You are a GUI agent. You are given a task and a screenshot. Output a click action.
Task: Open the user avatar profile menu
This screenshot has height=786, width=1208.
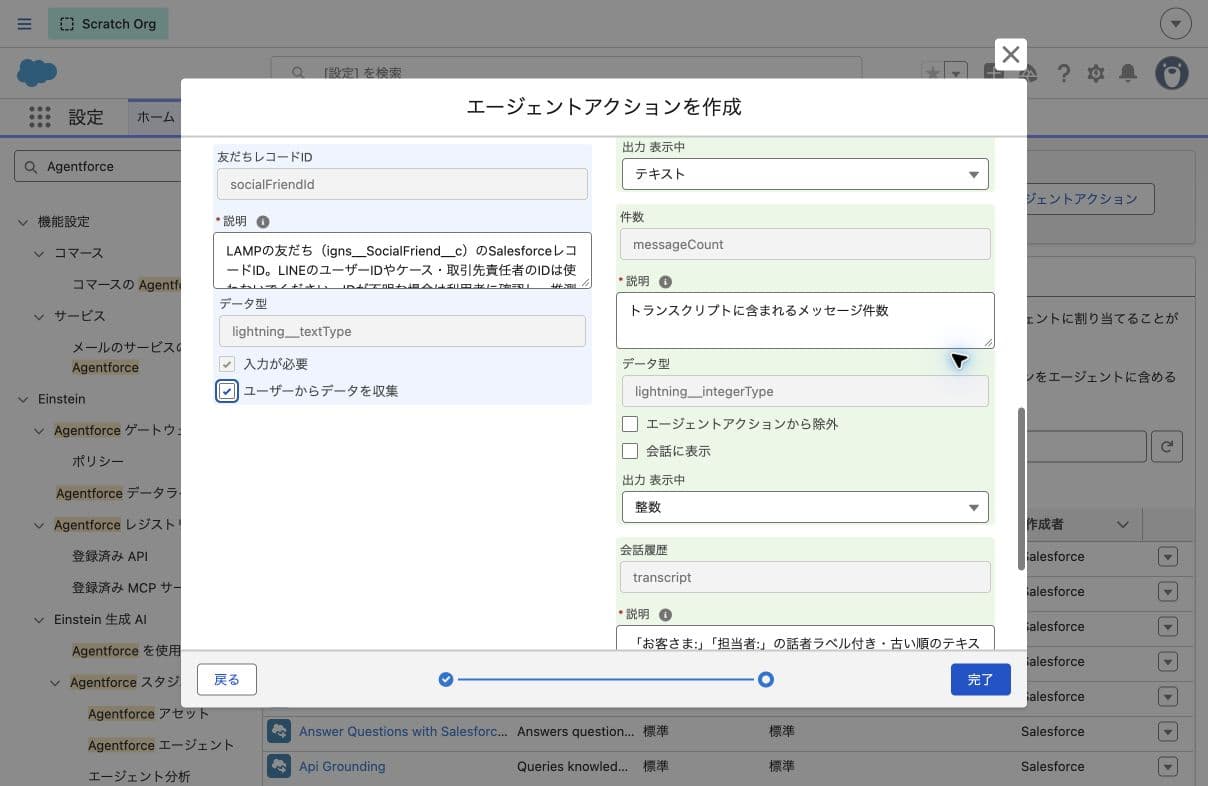coord(1172,73)
